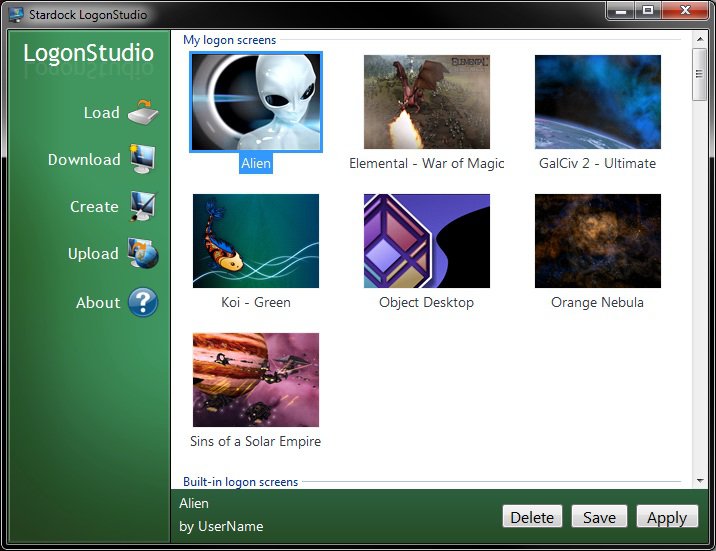Click the Load drive icon

click(x=143, y=112)
